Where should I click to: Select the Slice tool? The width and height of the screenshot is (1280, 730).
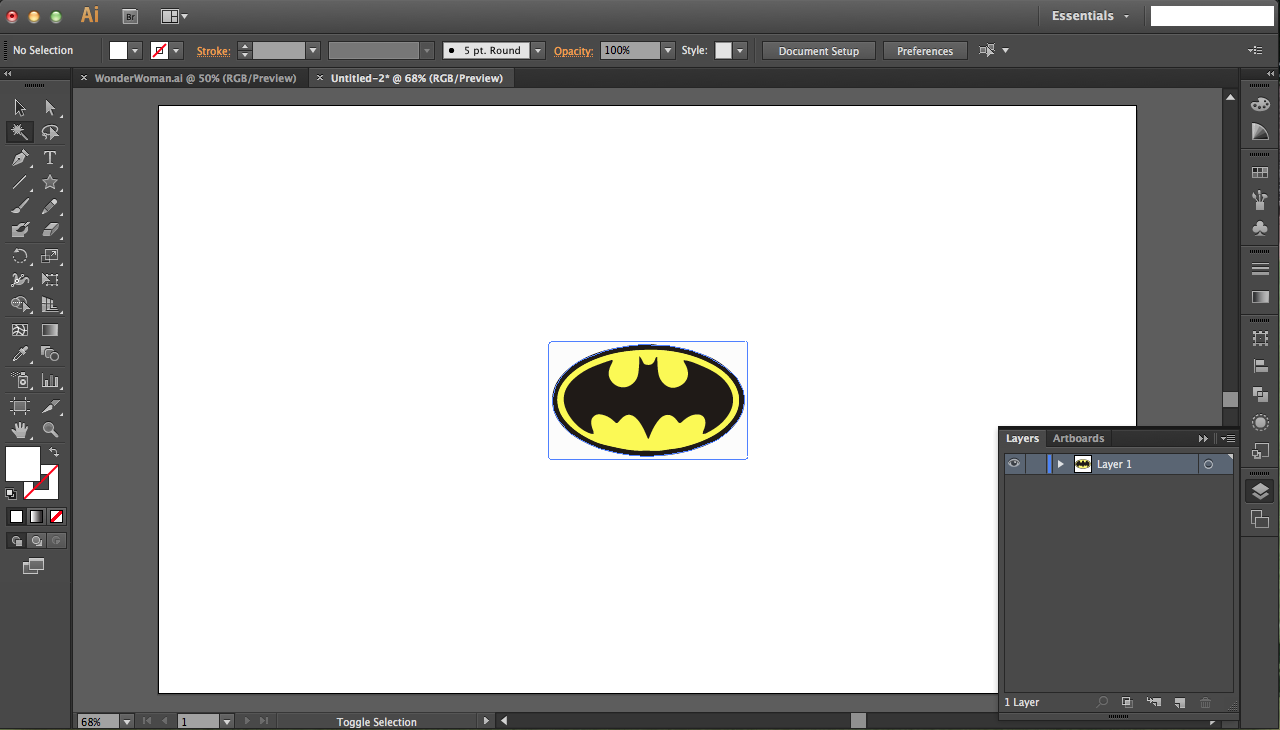[x=50, y=406]
